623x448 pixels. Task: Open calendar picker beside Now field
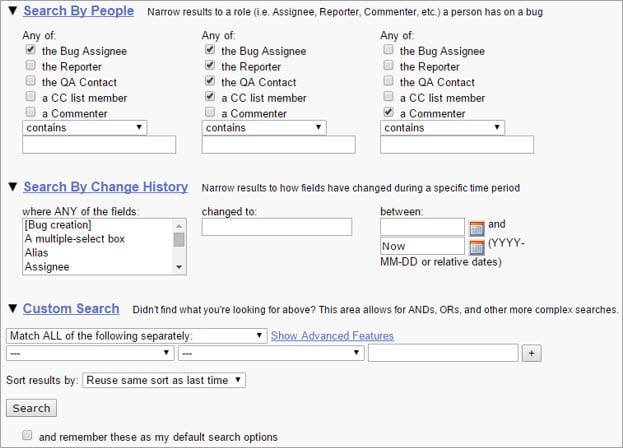click(476, 247)
